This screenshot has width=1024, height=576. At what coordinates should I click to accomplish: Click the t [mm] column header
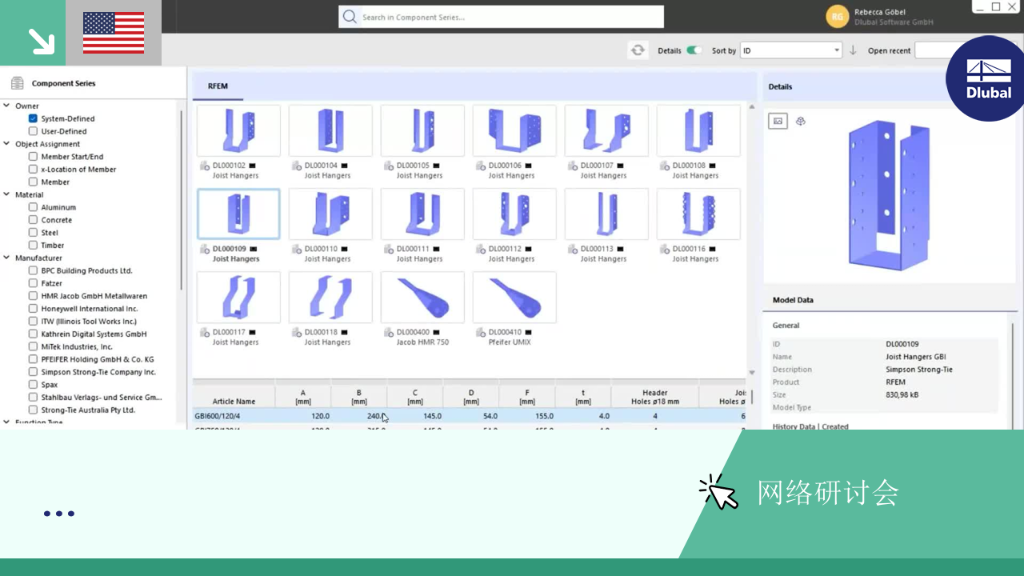tap(583, 397)
